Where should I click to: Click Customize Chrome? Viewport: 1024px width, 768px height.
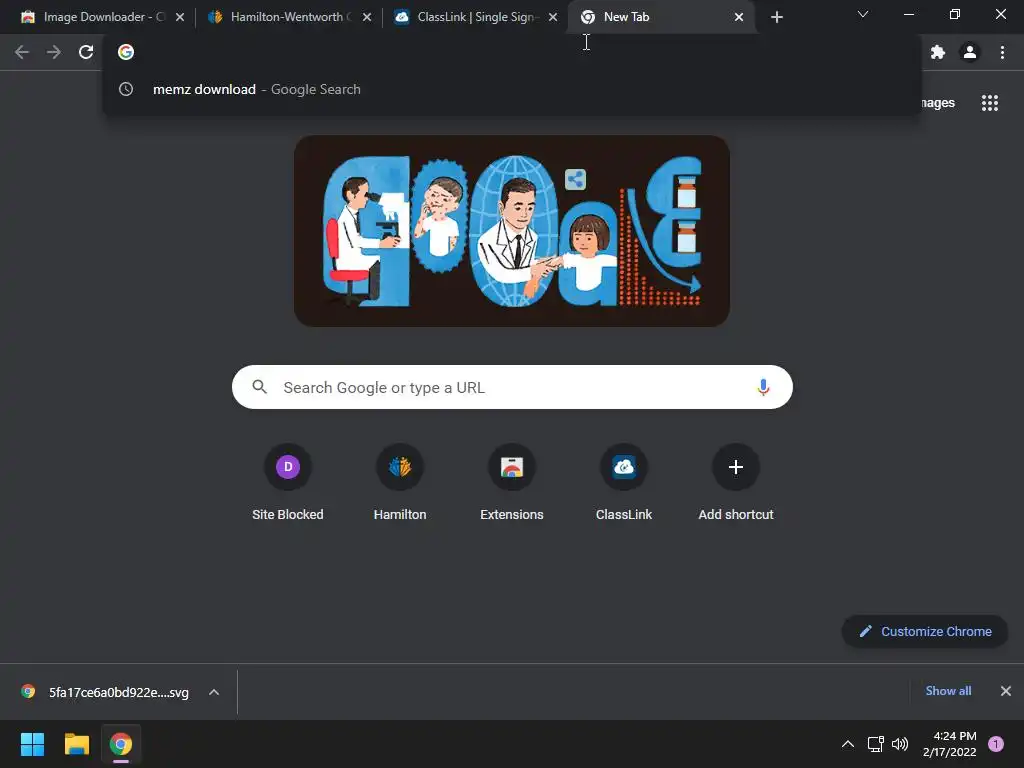[925, 632]
